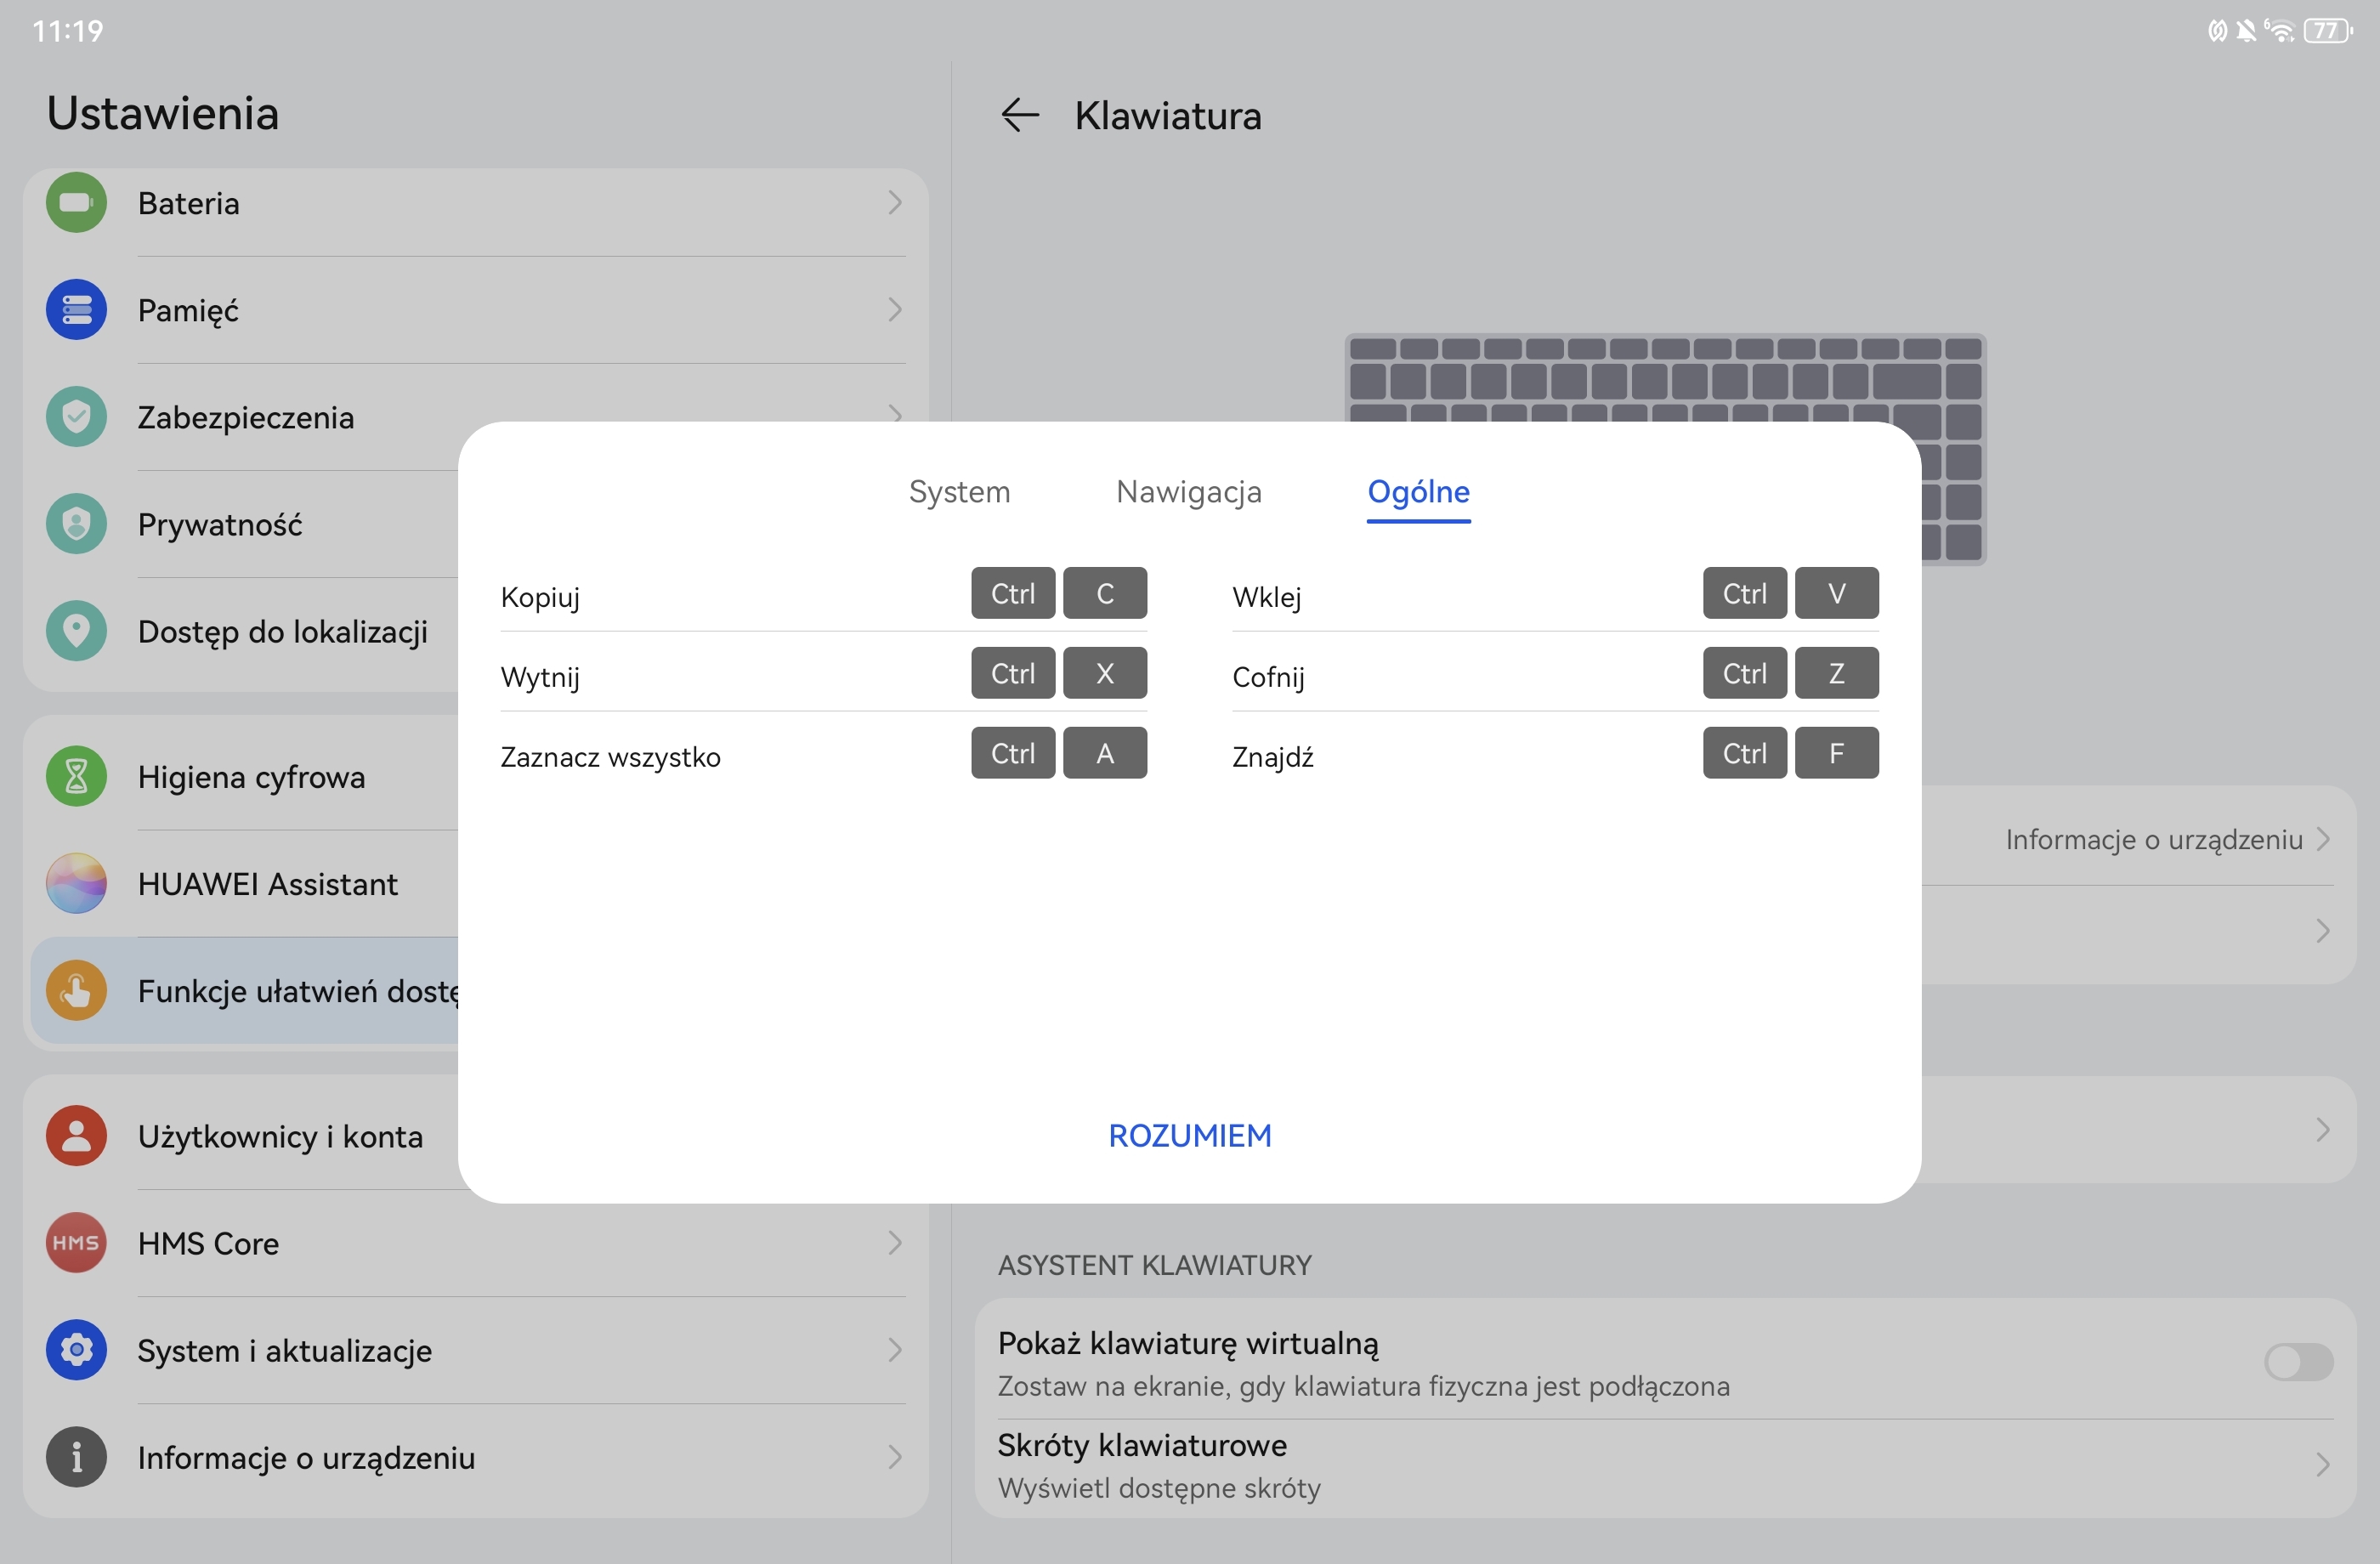Click the Dostęp do lokalizacji pin icon
The height and width of the screenshot is (1564, 2380).
click(x=76, y=631)
